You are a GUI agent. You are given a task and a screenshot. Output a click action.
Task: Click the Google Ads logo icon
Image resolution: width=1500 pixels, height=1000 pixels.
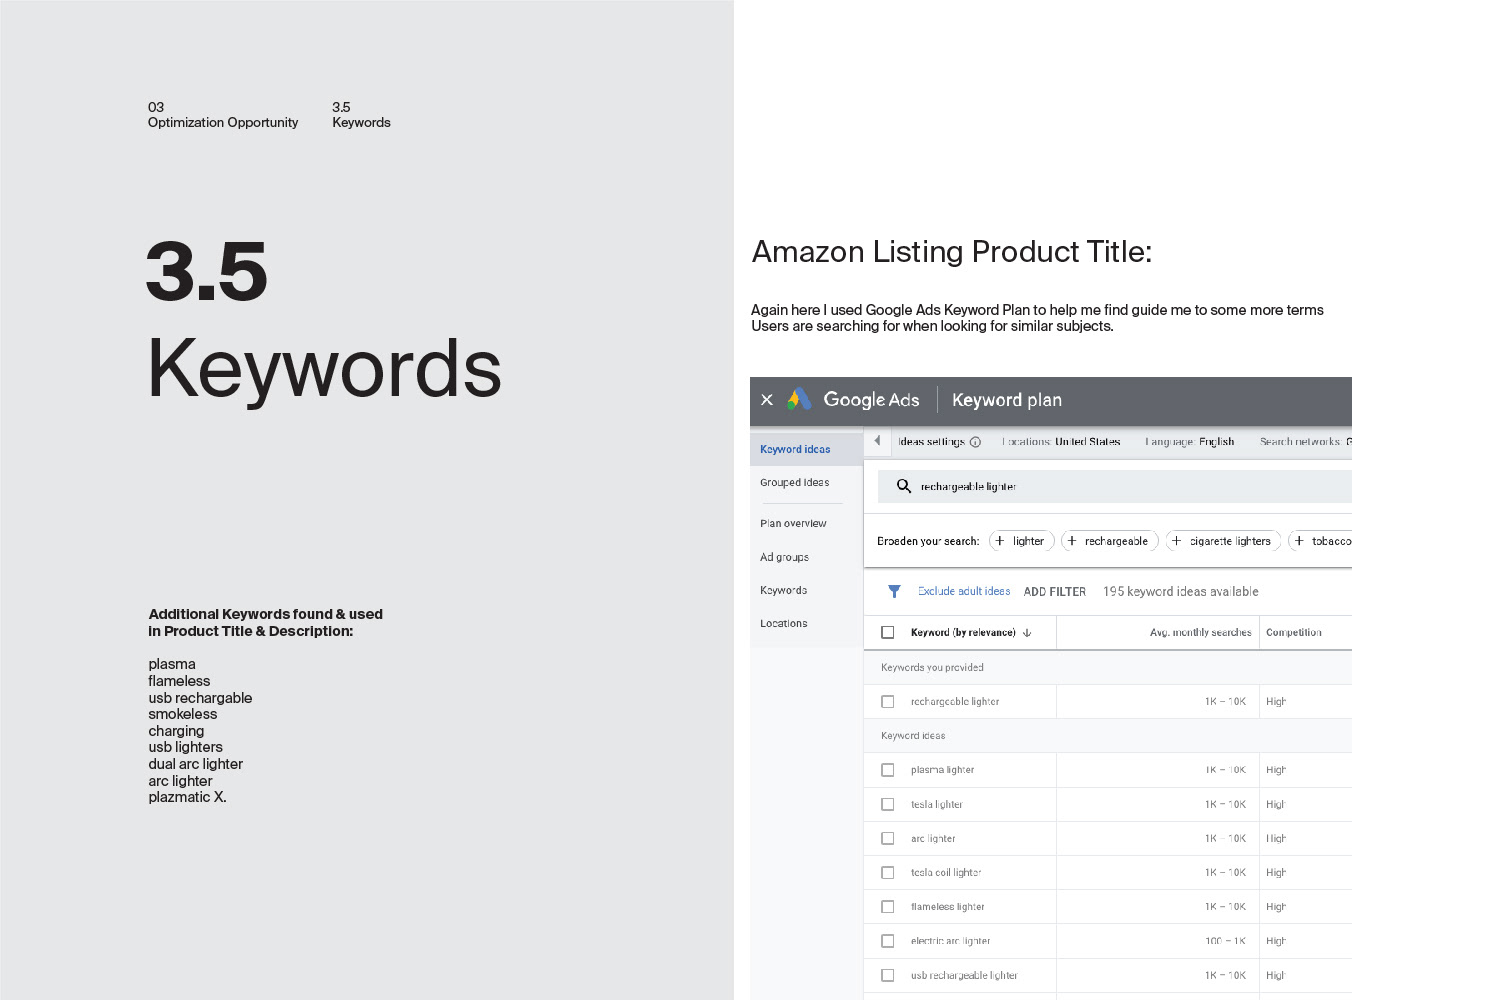pyautogui.click(x=799, y=399)
